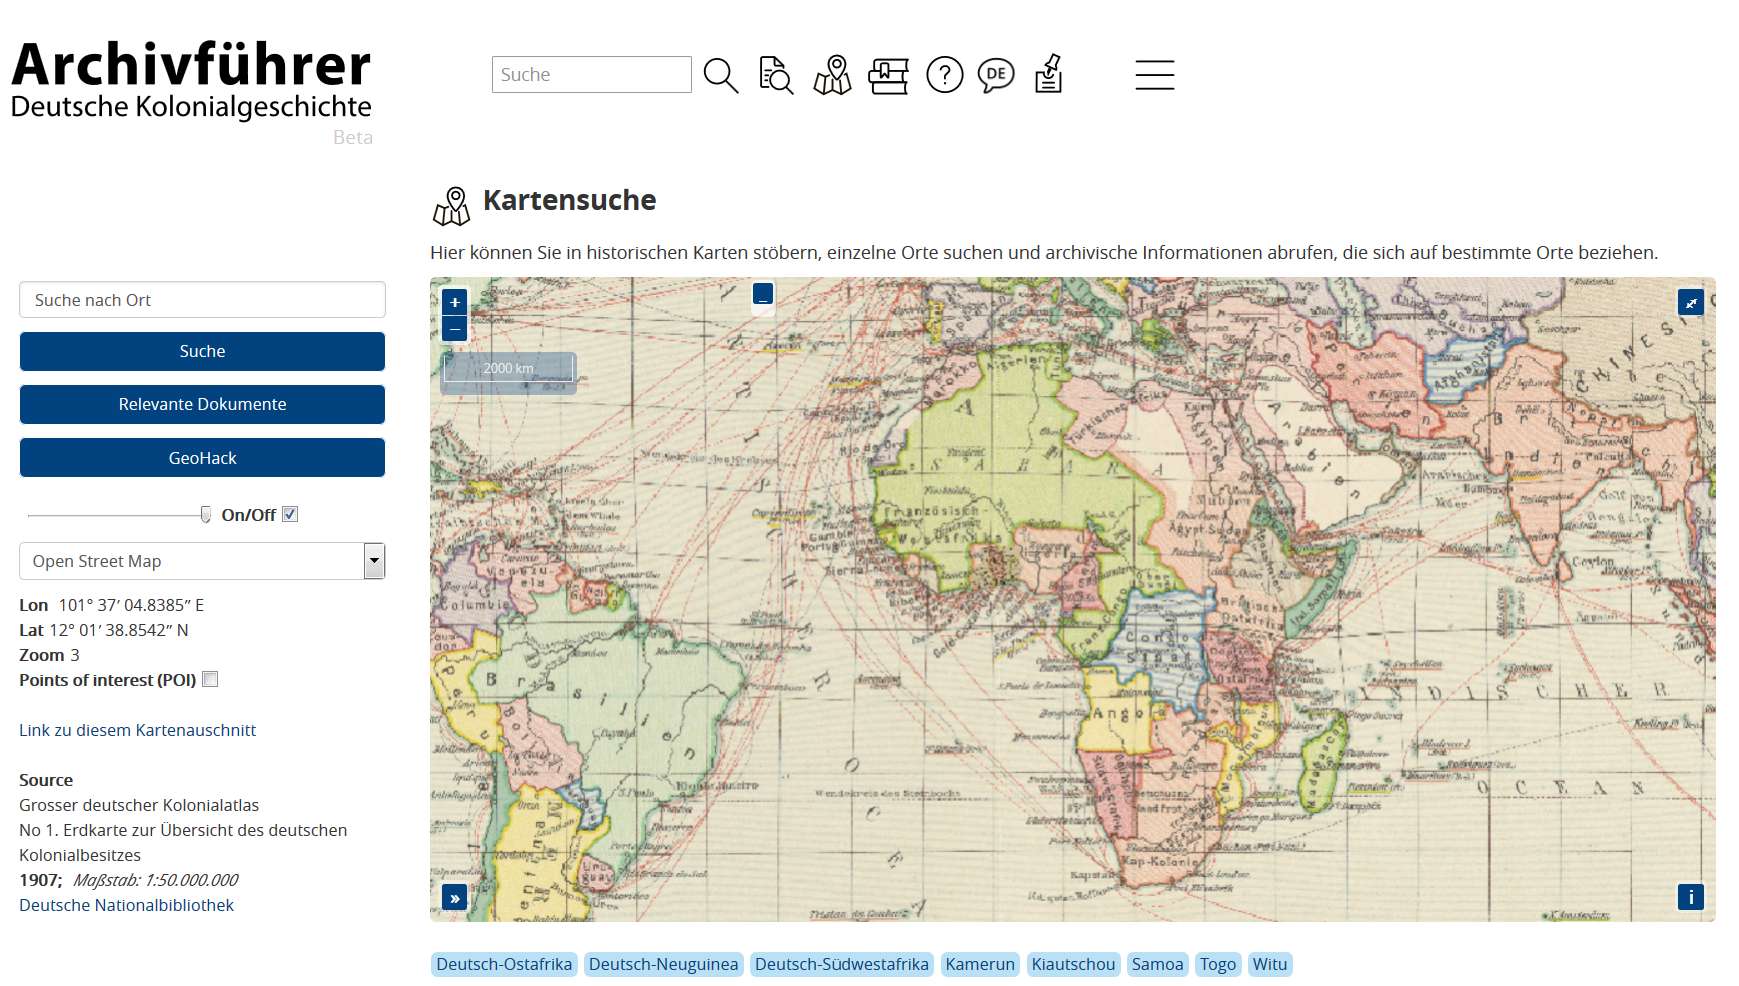Open the hamburger menu
This screenshot has width=1739, height=986.
tap(1155, 75)
